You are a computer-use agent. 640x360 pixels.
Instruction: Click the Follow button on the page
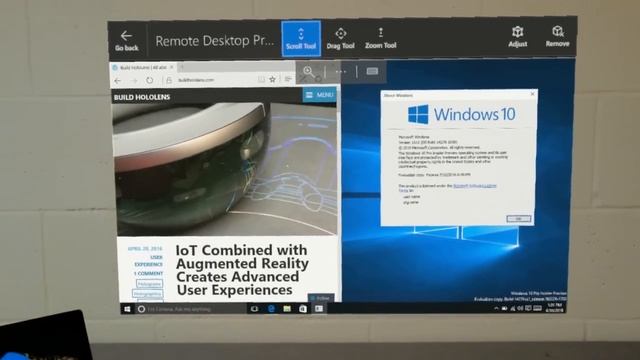tap(321, 298)
